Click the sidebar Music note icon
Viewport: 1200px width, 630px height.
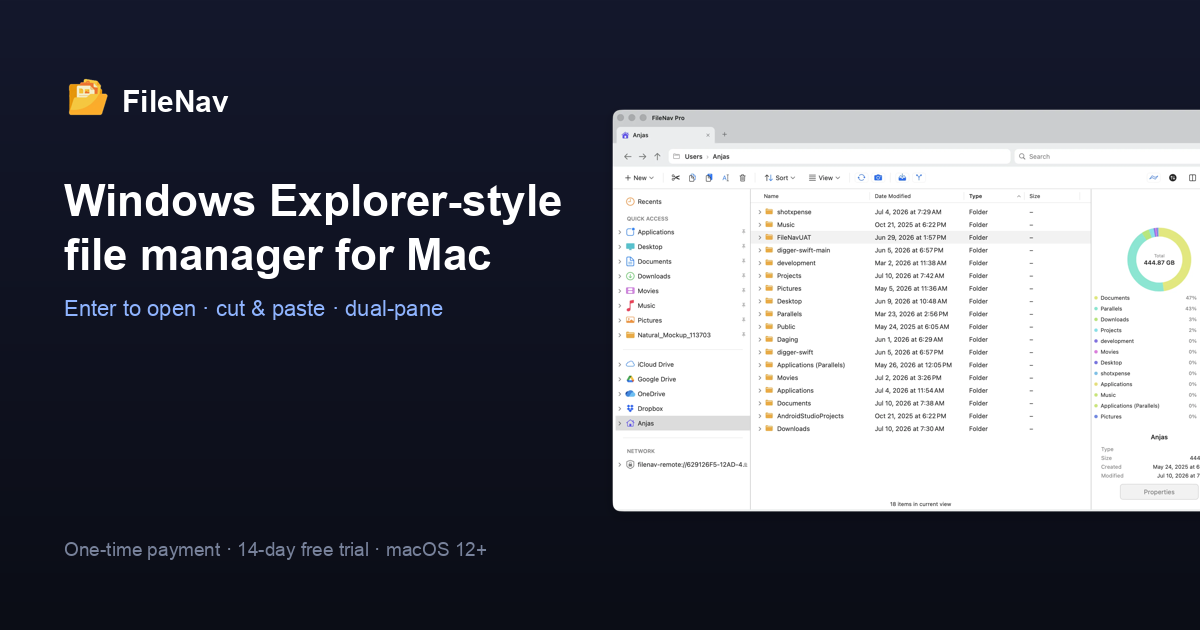pos(630,305)
